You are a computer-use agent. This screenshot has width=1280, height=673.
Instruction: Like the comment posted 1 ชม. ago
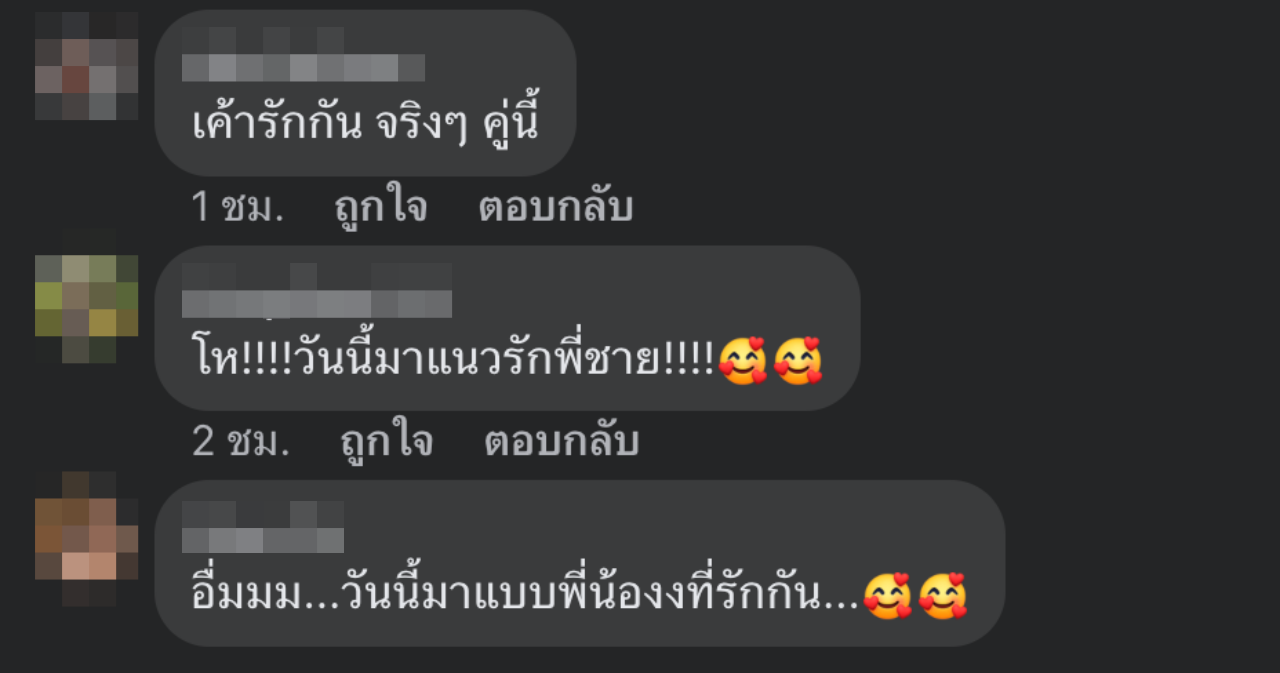(x=381, y=208)
